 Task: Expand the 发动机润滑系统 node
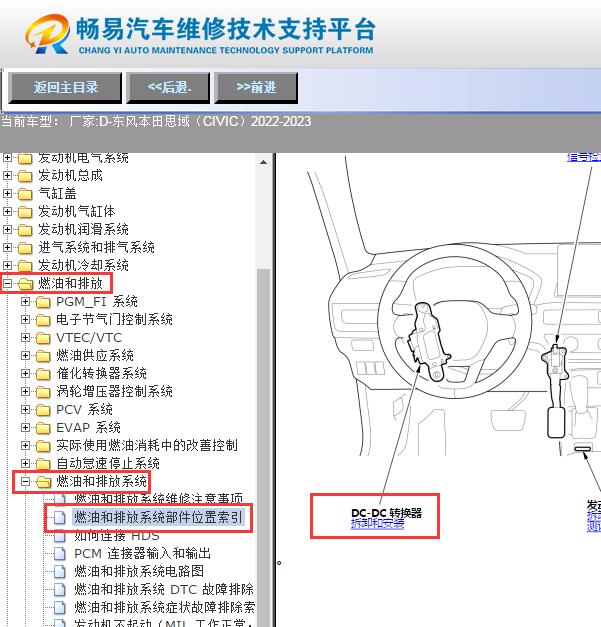[7, 230]
